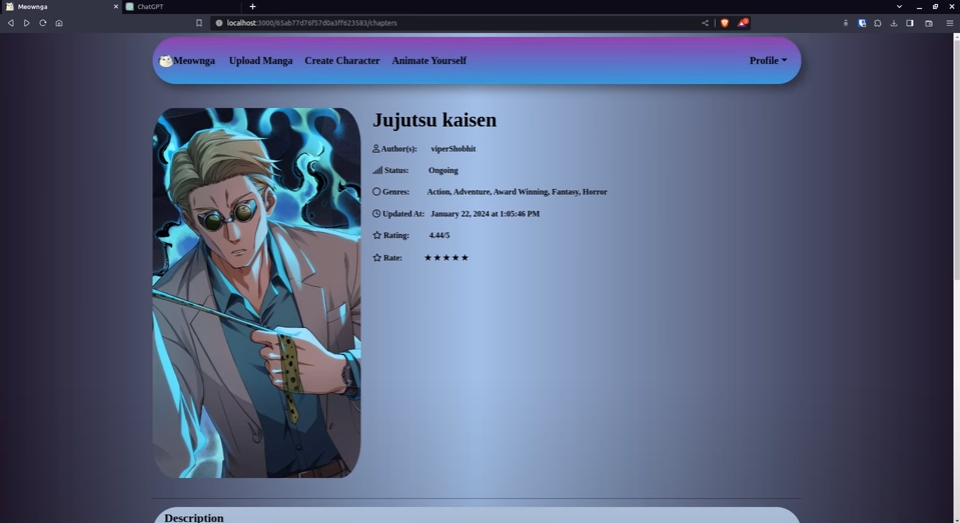Screen dimensions: 960x523
Task: Open the Brave Rewards triangle icon
Action: (x=742, y=23)
